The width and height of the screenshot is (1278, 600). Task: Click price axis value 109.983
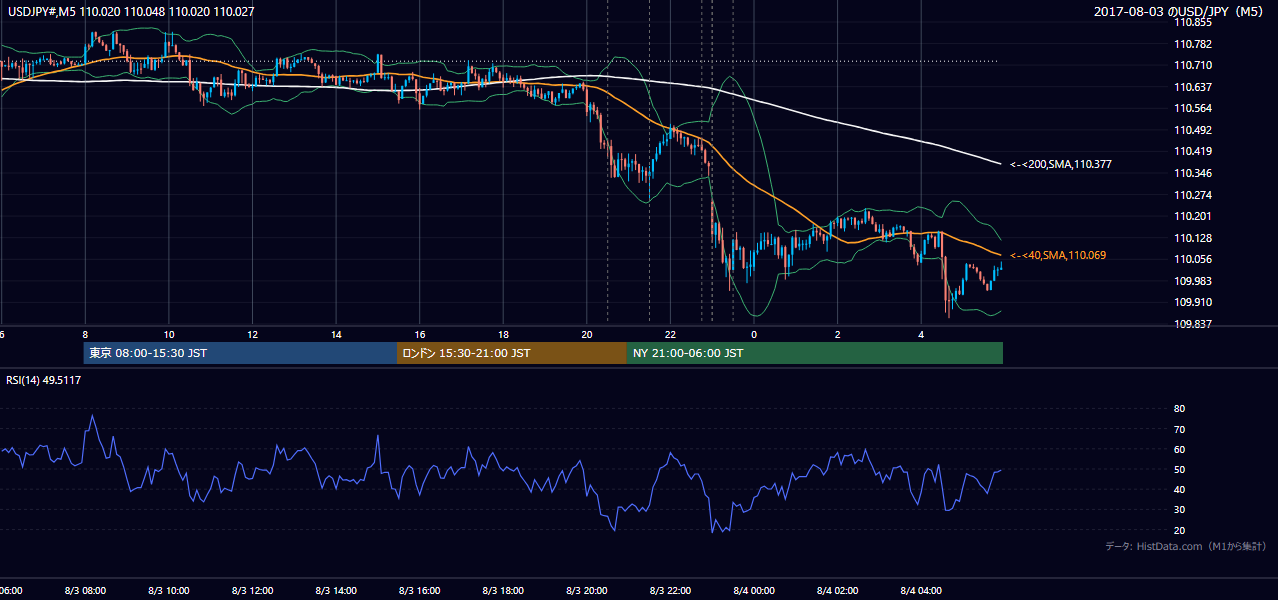(x=1194, y=281)
